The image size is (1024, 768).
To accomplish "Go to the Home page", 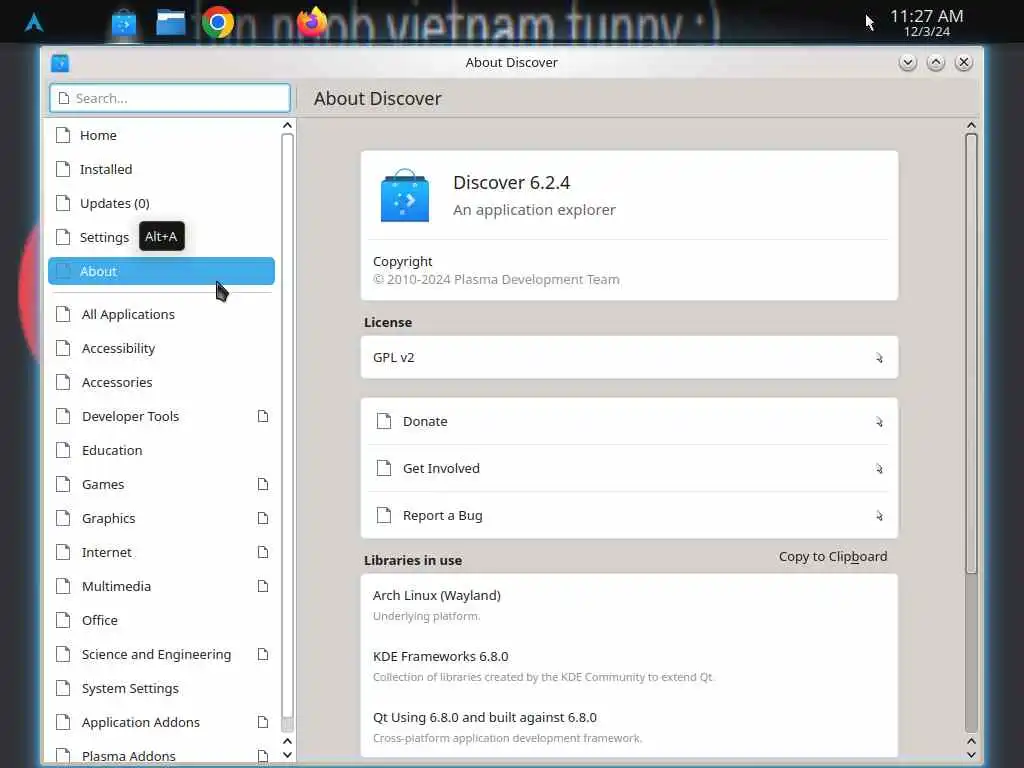I will [x=161, y=135].
